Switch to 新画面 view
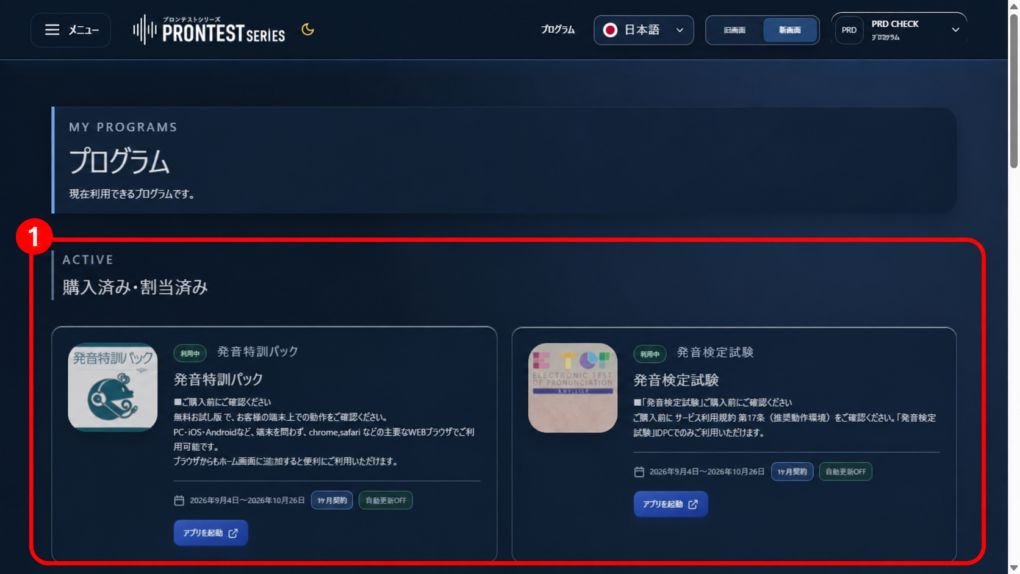The height and width of the screenshot is (574, 1020). pos(790,30)
